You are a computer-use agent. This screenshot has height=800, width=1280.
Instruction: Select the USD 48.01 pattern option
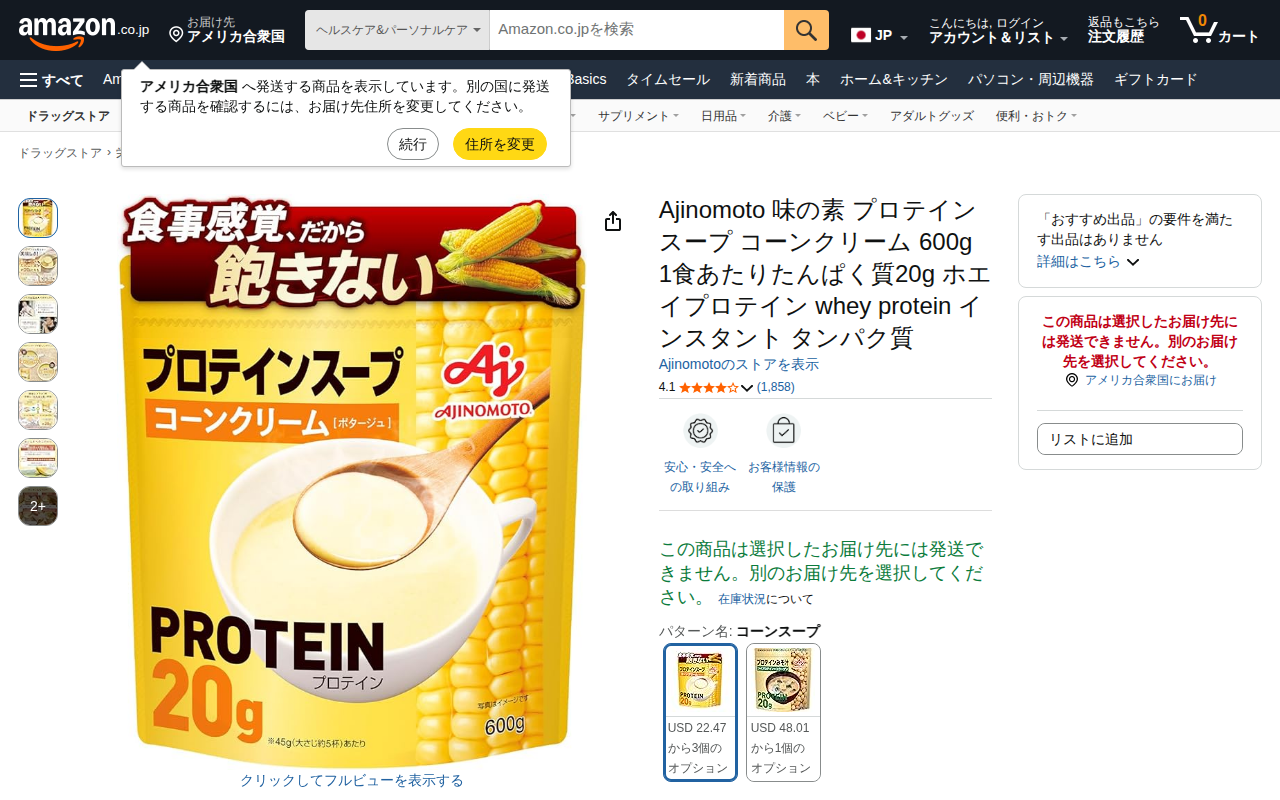point(783,712)
